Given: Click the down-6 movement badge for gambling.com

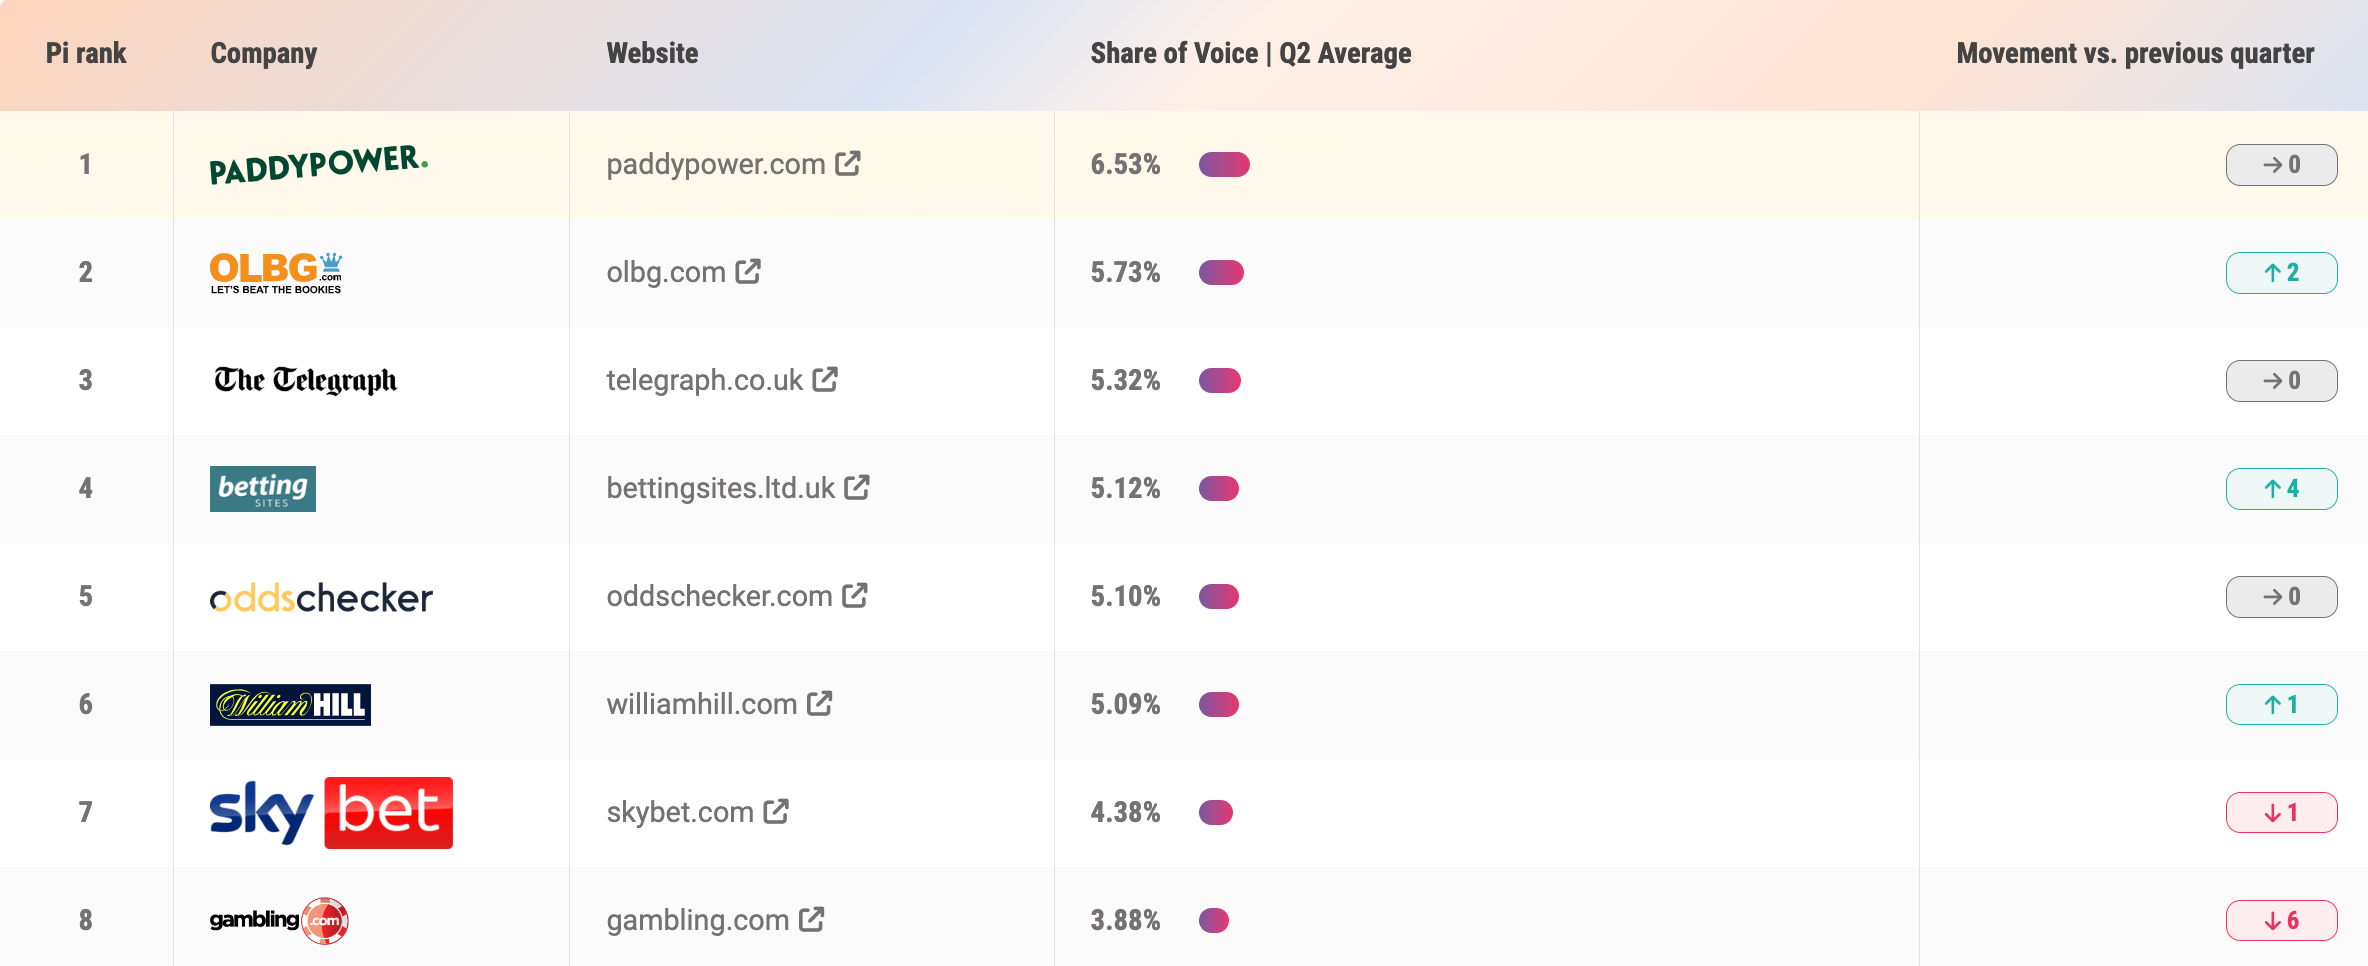Looking at the screenshot, I should [x=2281, y=920].
